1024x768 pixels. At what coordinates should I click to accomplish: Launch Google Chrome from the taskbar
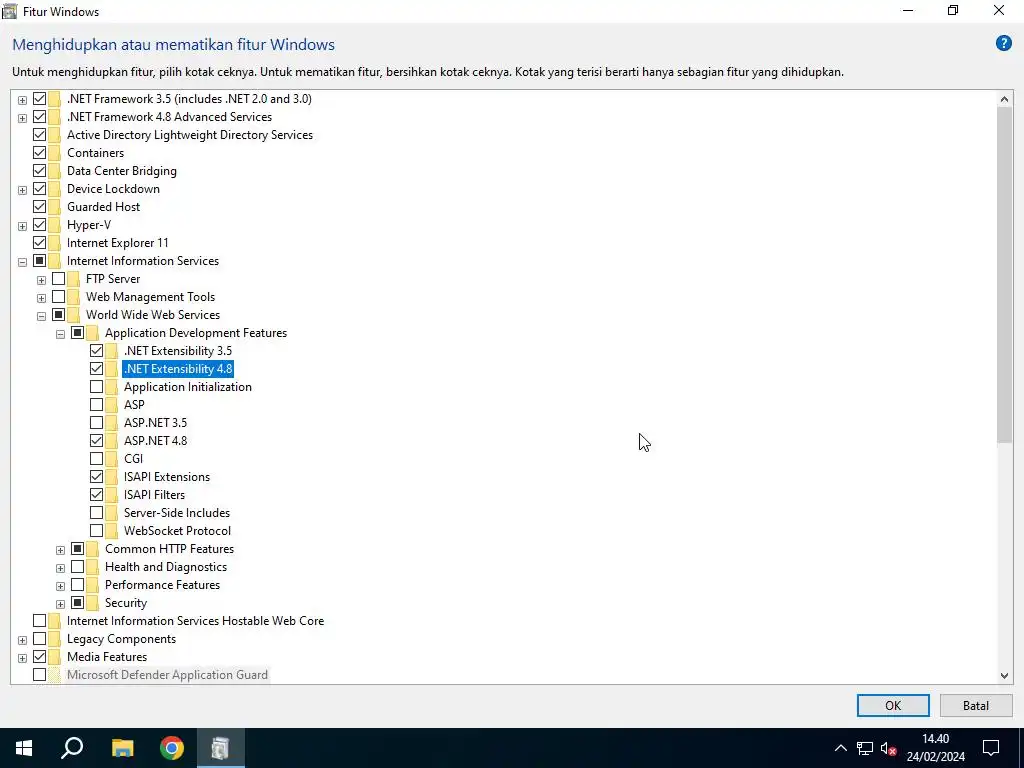(x=172, y=748)
